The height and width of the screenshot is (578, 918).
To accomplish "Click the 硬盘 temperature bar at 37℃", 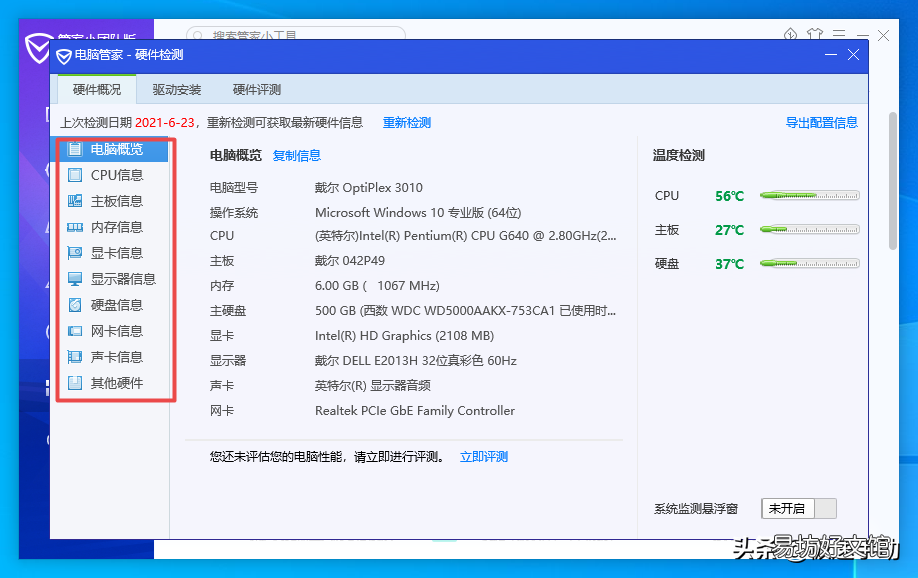I will pos(810,264).
